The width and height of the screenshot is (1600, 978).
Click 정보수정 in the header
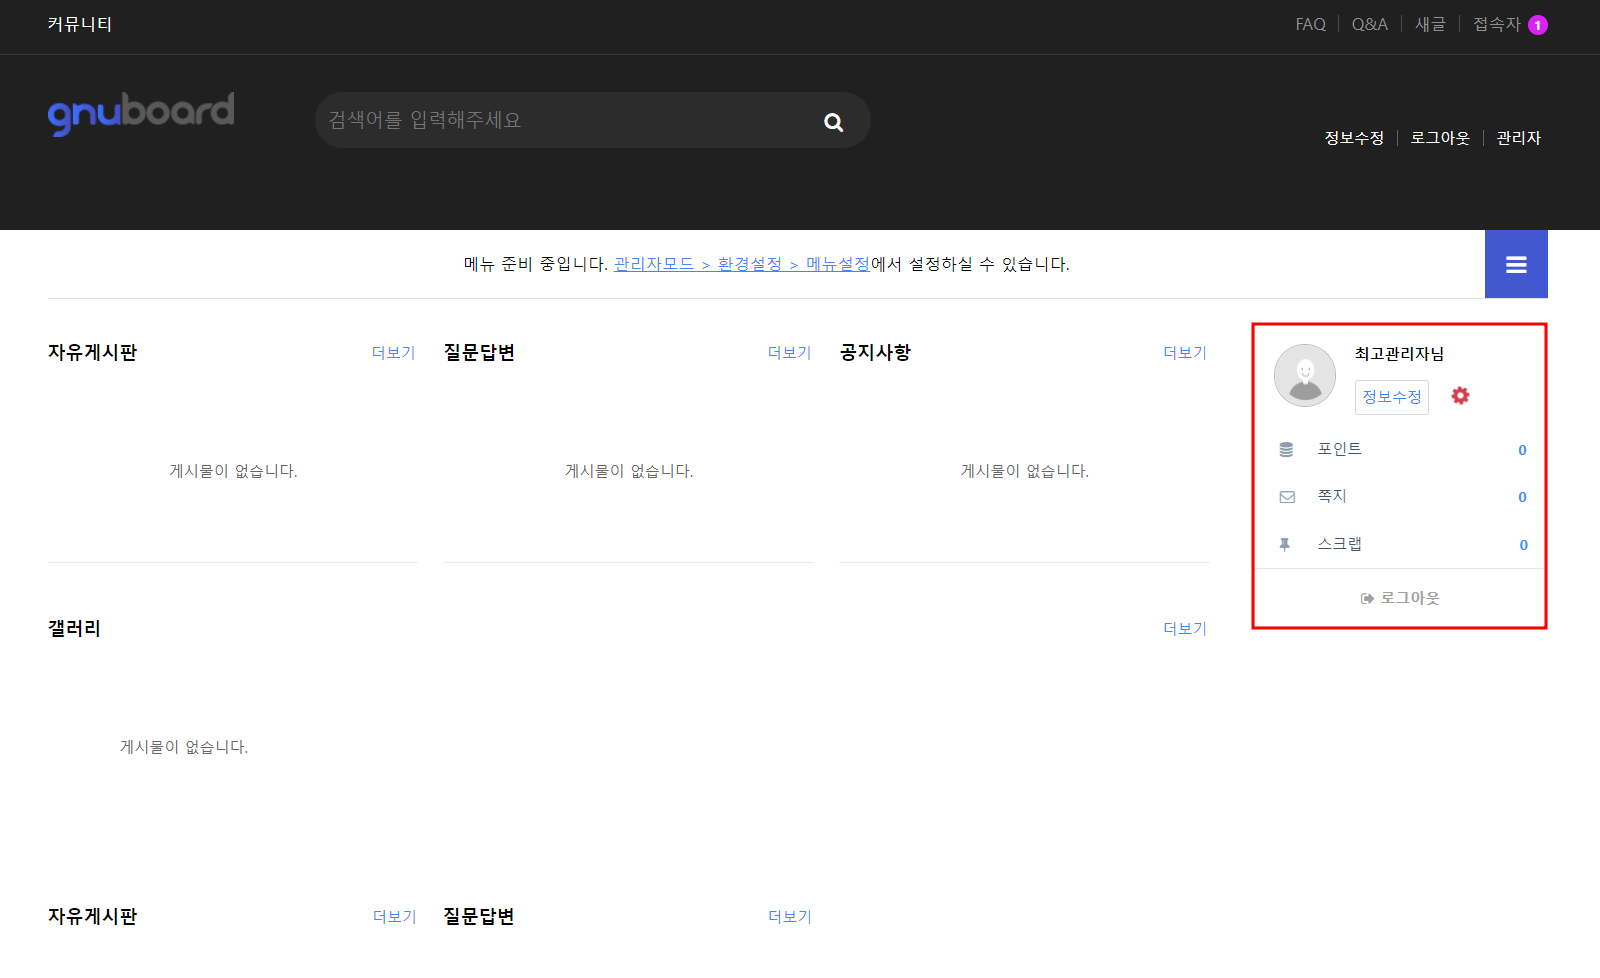coord(1354,138)
